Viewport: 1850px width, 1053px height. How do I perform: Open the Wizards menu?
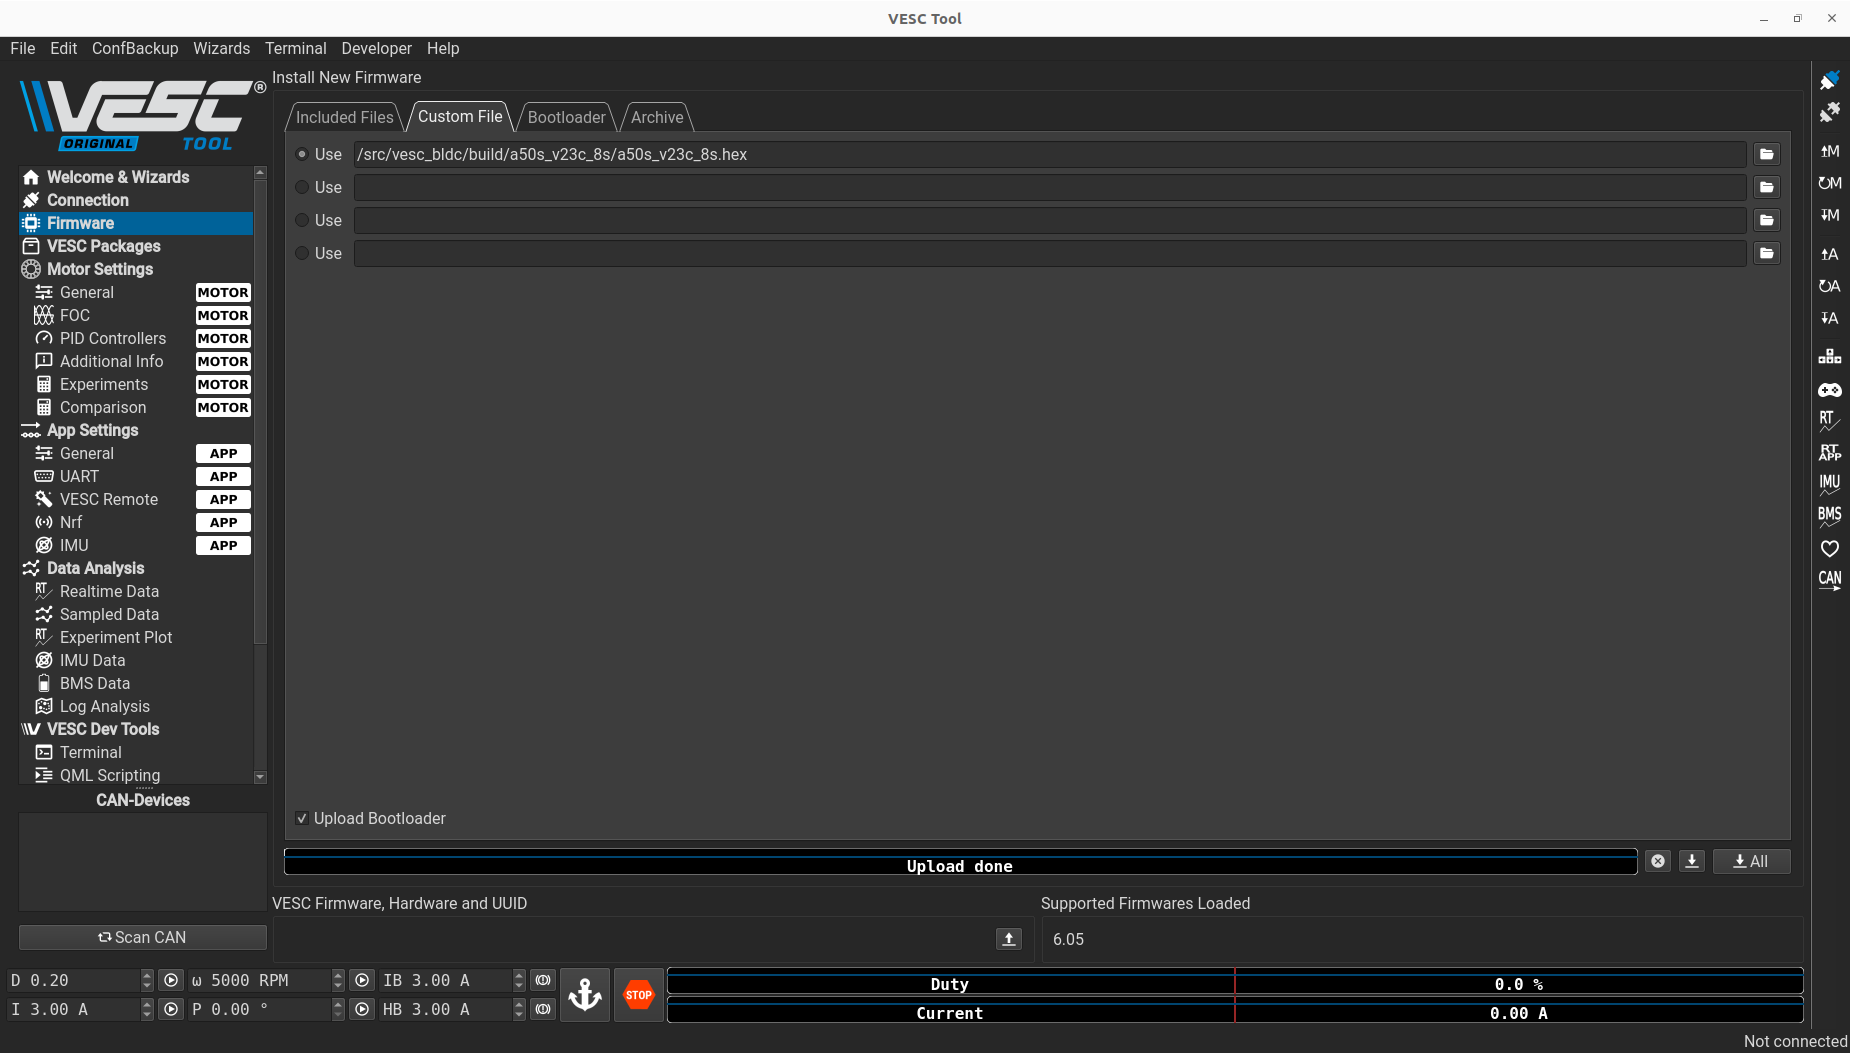click(221, 48)
